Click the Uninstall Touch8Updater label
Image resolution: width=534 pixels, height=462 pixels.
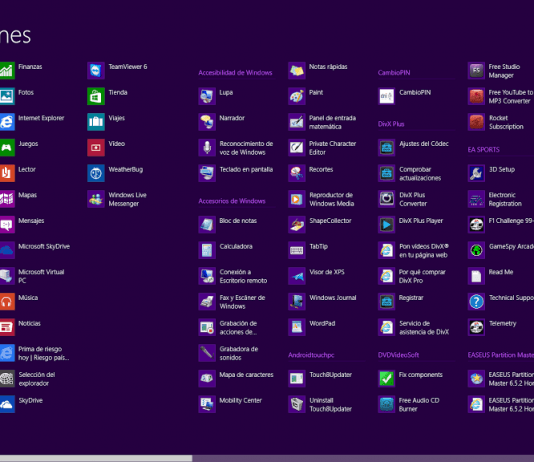click(x=330, y=404)
